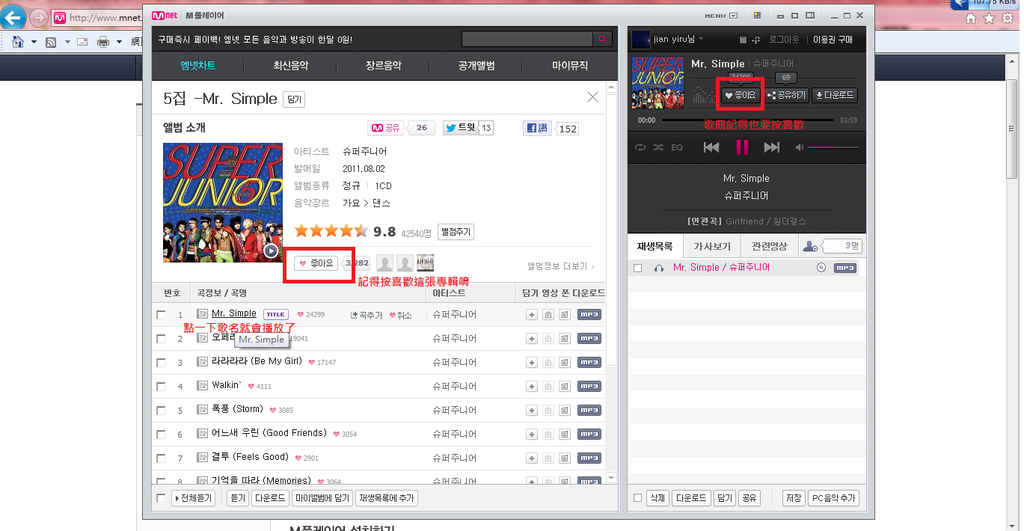Tick the select-all checkbox beside 전체듣기

tap(161, 498)
